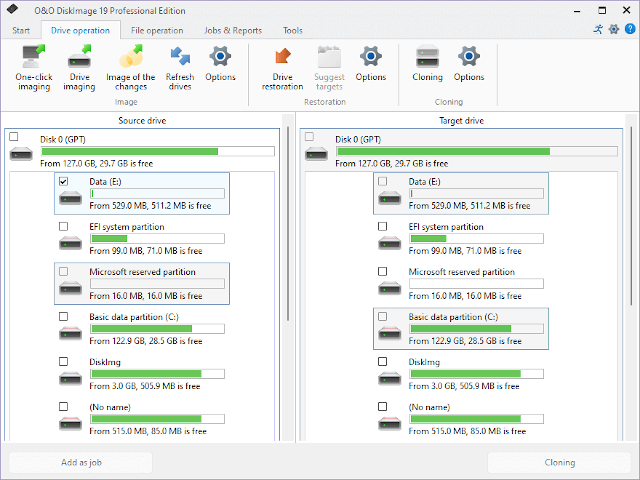Click the Add as job button
The height and width of the screenshot is (480, 640).
(x=81, y=462)
